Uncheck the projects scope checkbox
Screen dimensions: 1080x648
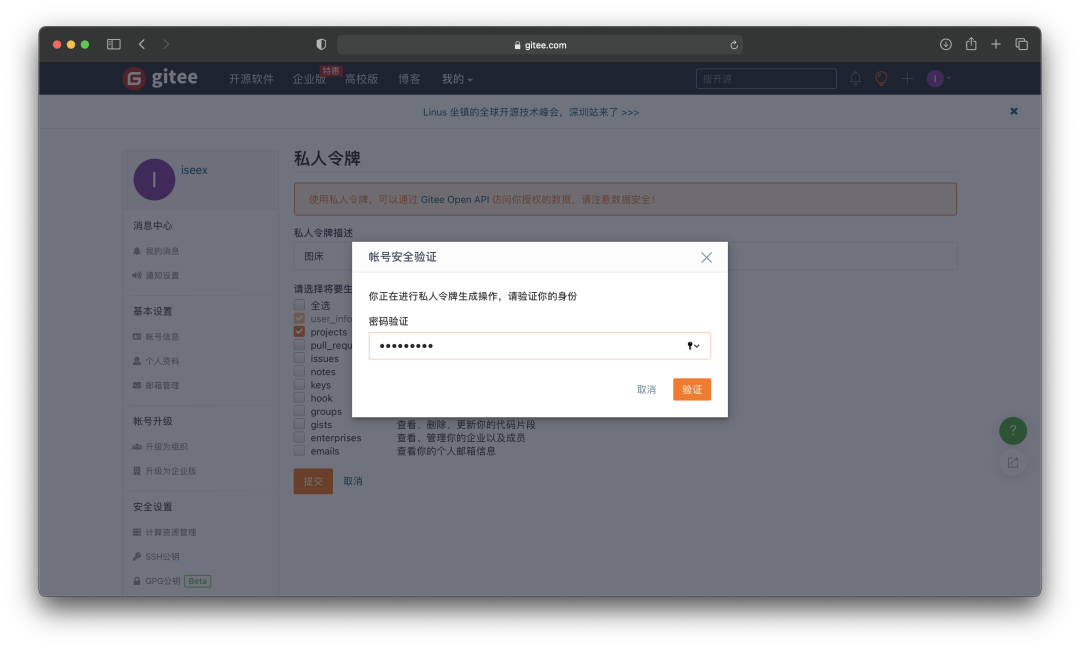point(298,331)
